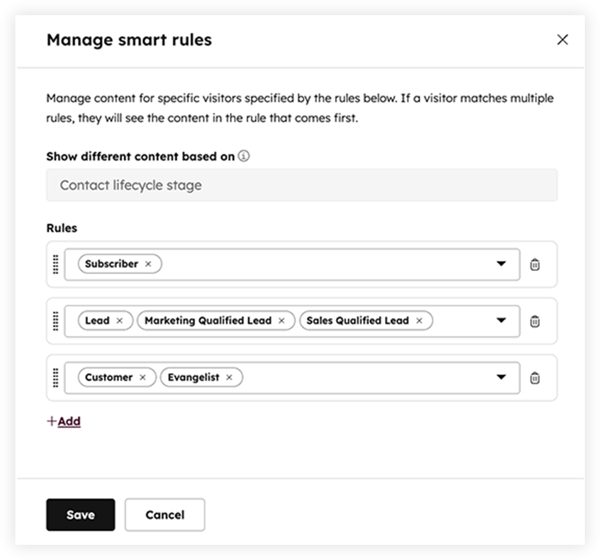Delete the rule containing Marketing Qualified Lead

coord(535,321)
